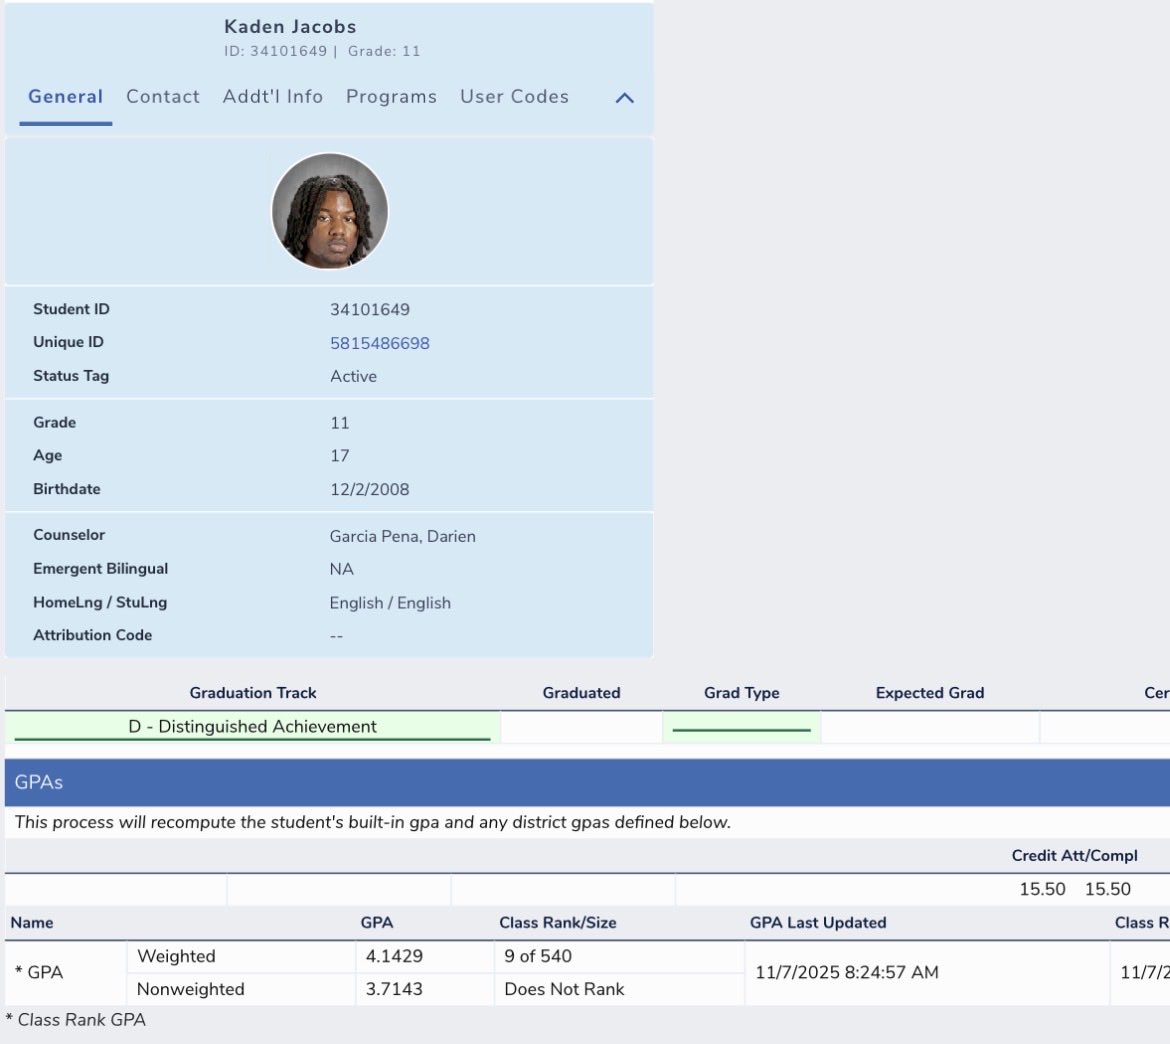The image size is (1170, 1044).
Task: Select the Birthdate value 12/2/2008
Action: point(370,490)
